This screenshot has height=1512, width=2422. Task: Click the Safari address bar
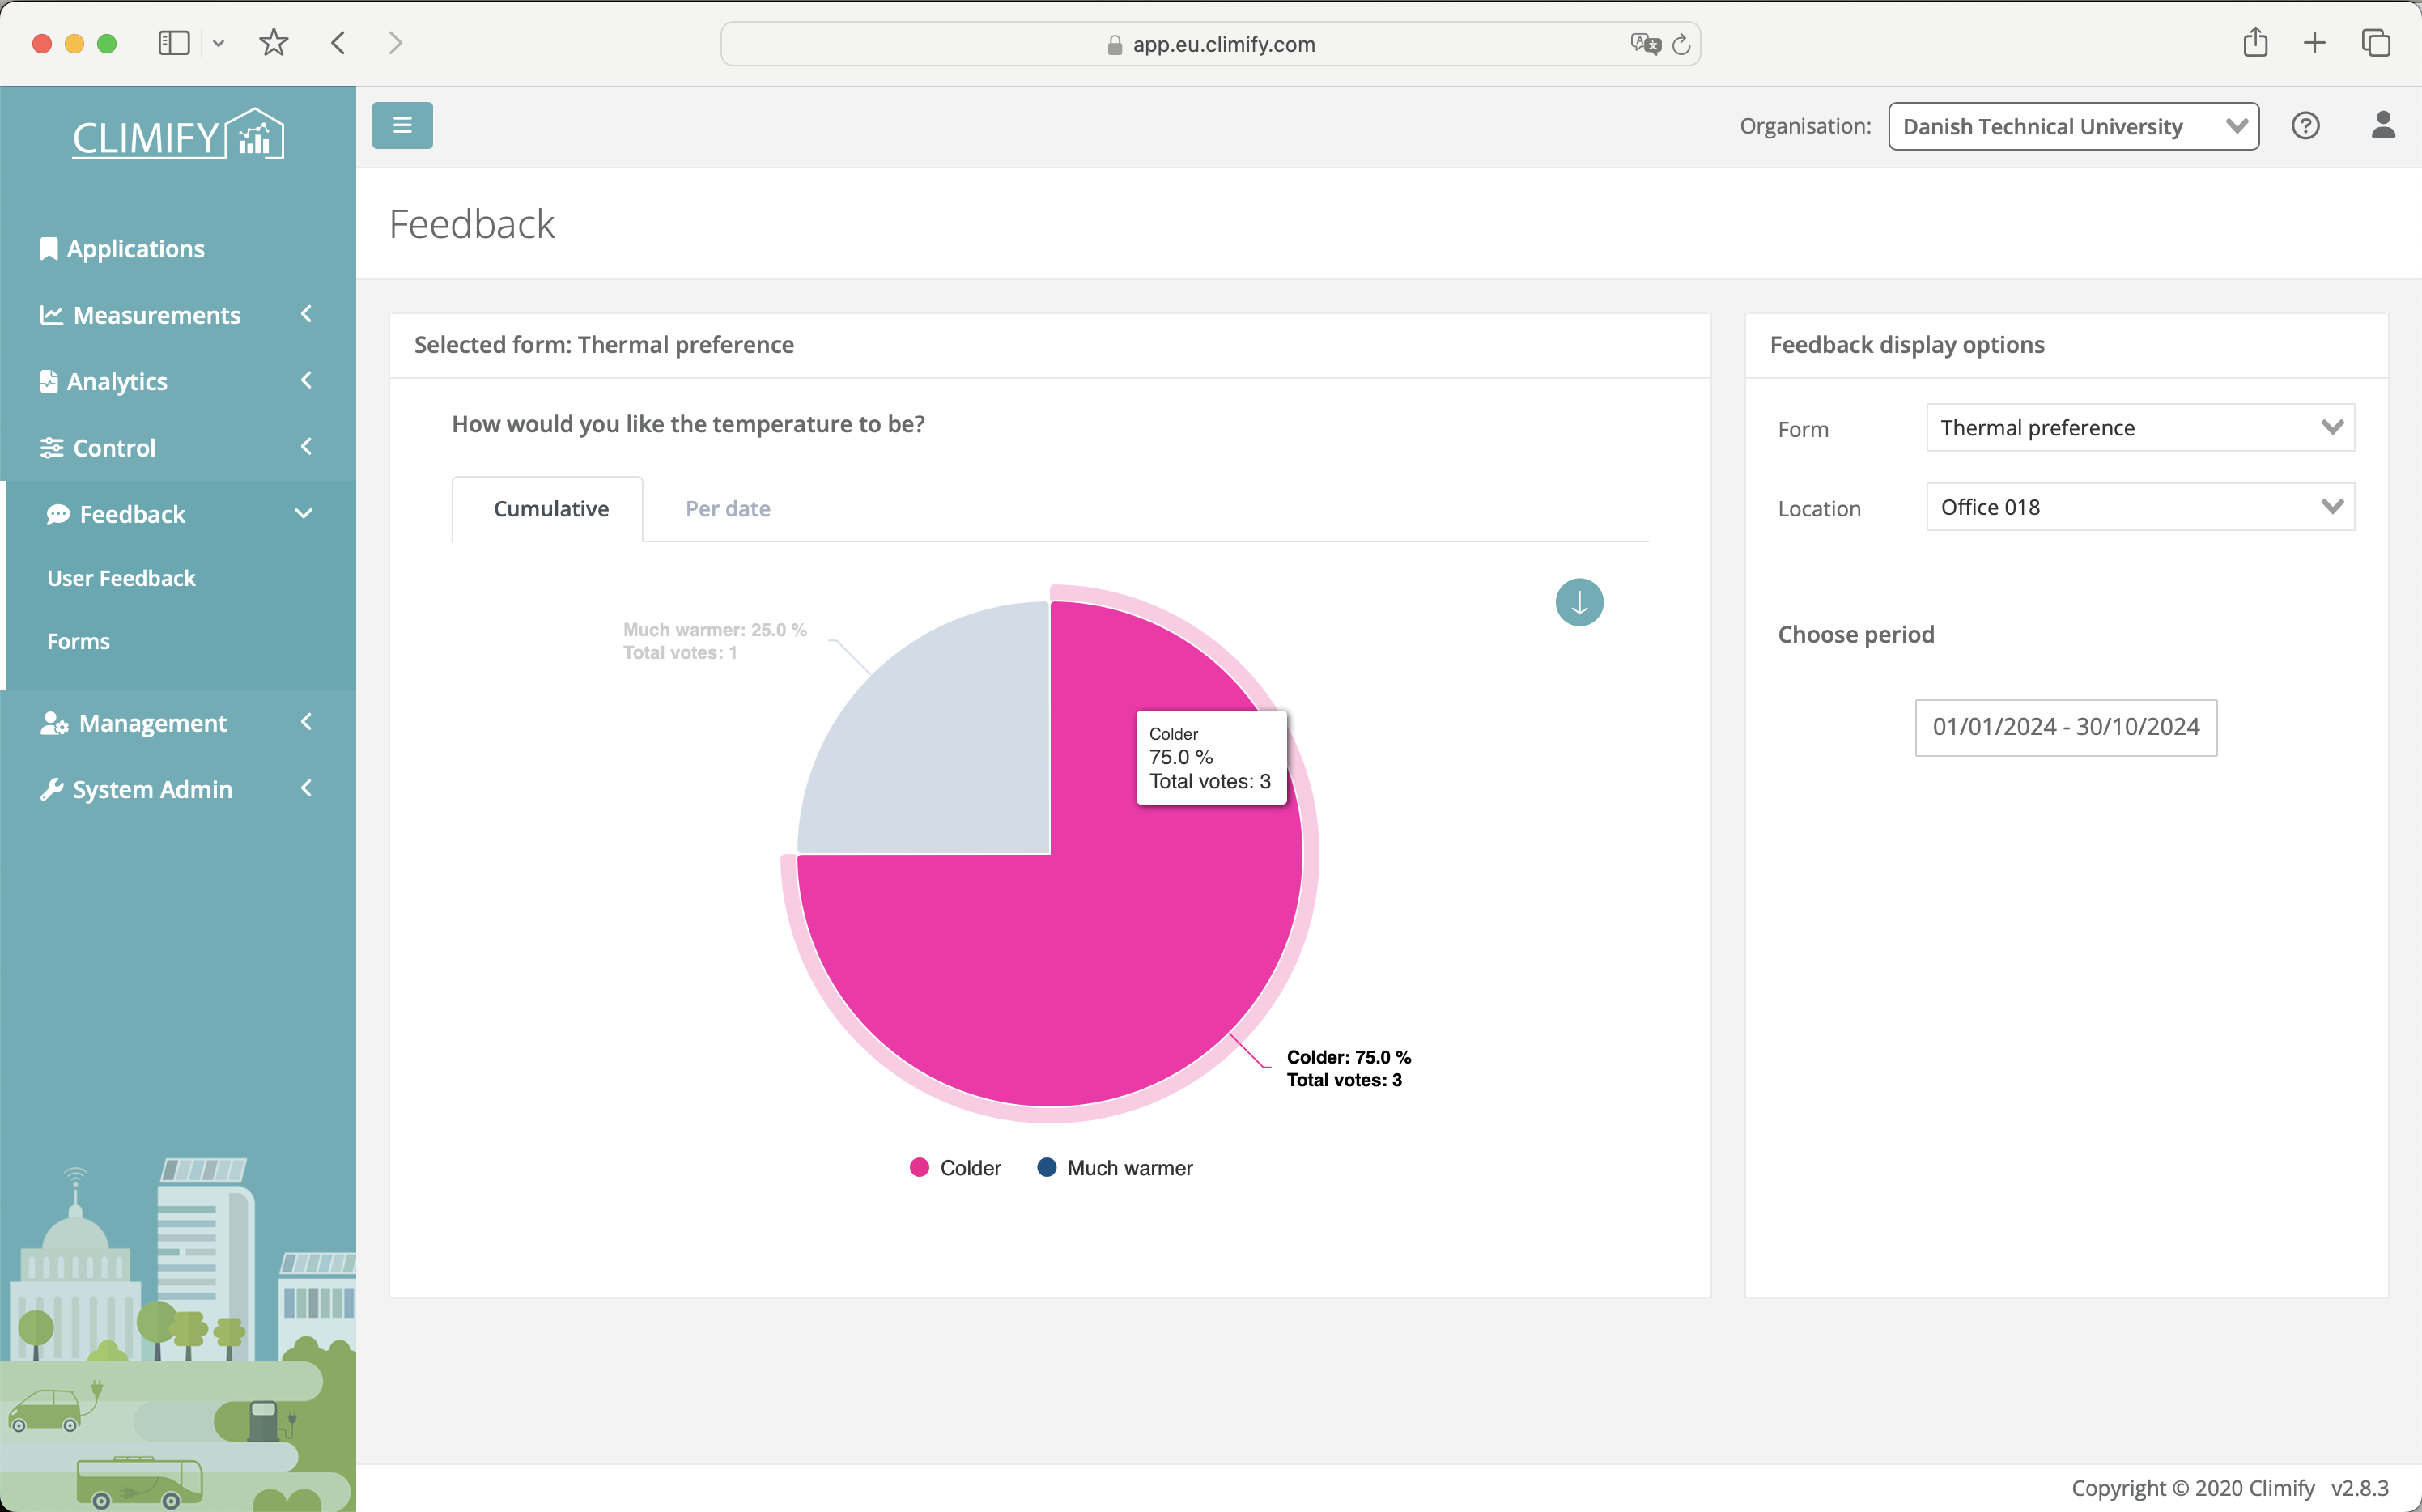click(x=1210, y=44)
